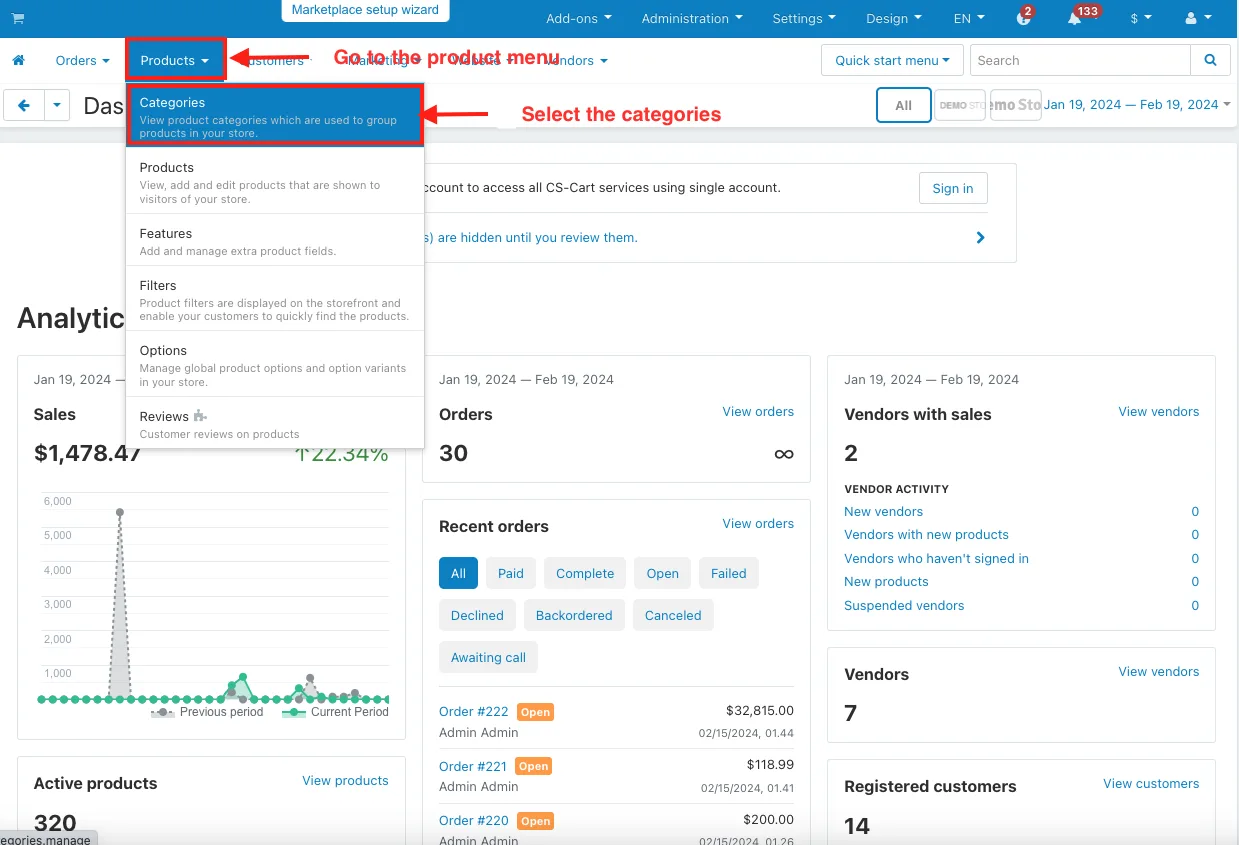The height and width of the screenshot is (845, 1239).
Task: Open the icon with the badge 2
Action: point(1023,18)
